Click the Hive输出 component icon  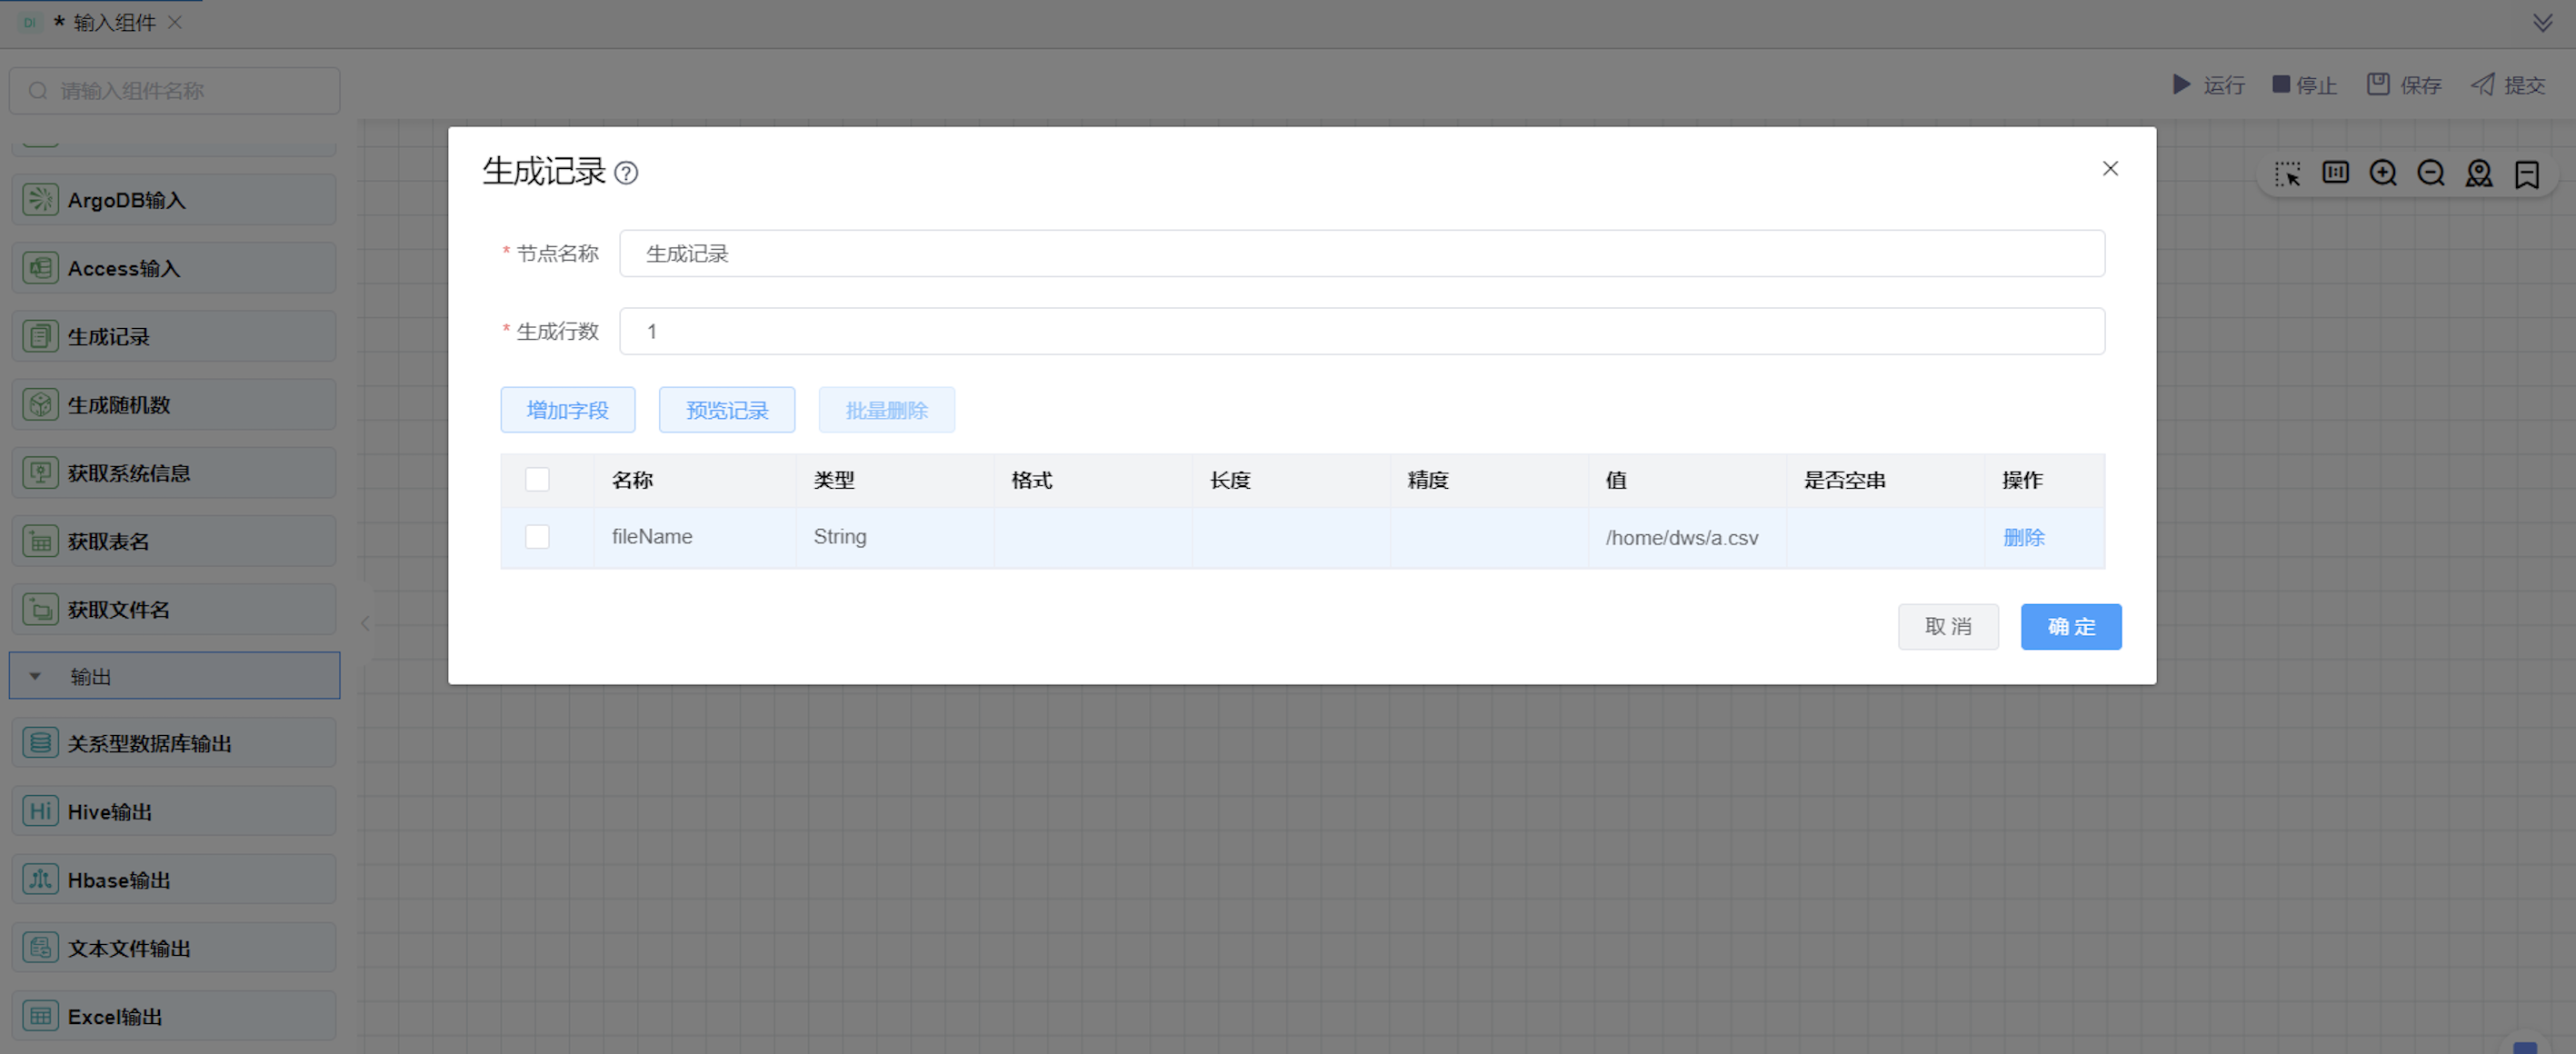point(40,811)
